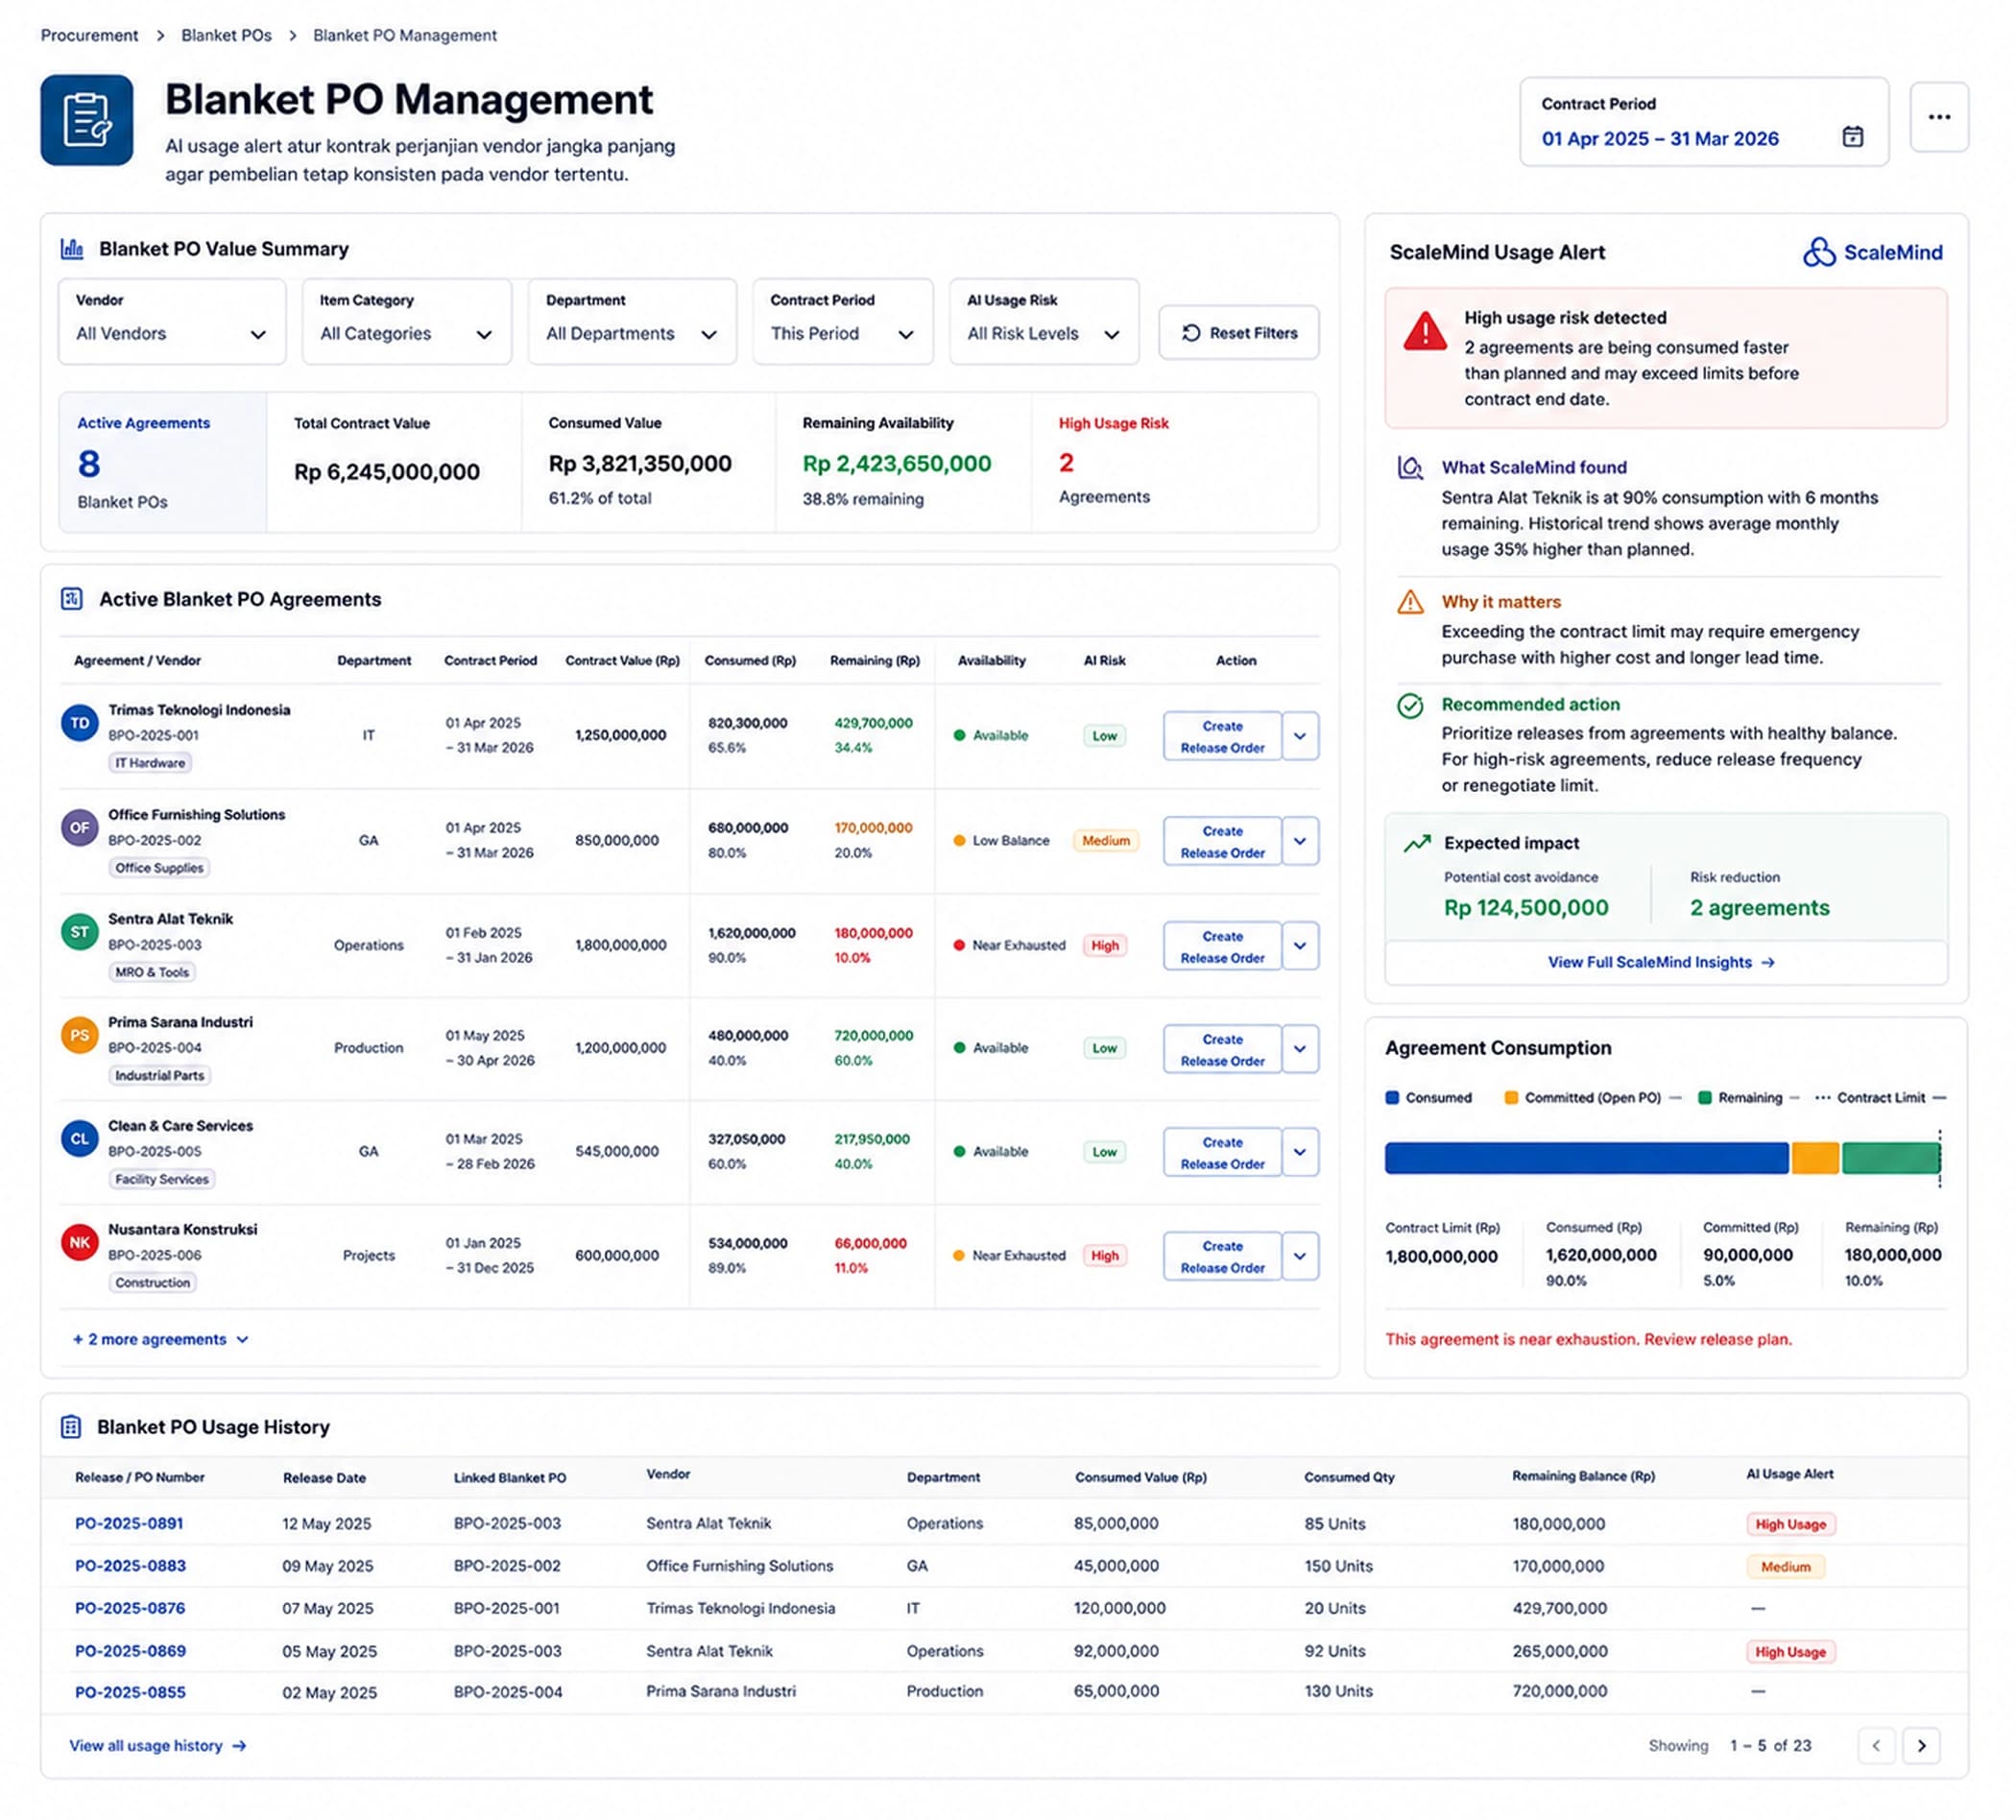Click the TD avatar for Trimas Teknologi

tap(80, 723)
